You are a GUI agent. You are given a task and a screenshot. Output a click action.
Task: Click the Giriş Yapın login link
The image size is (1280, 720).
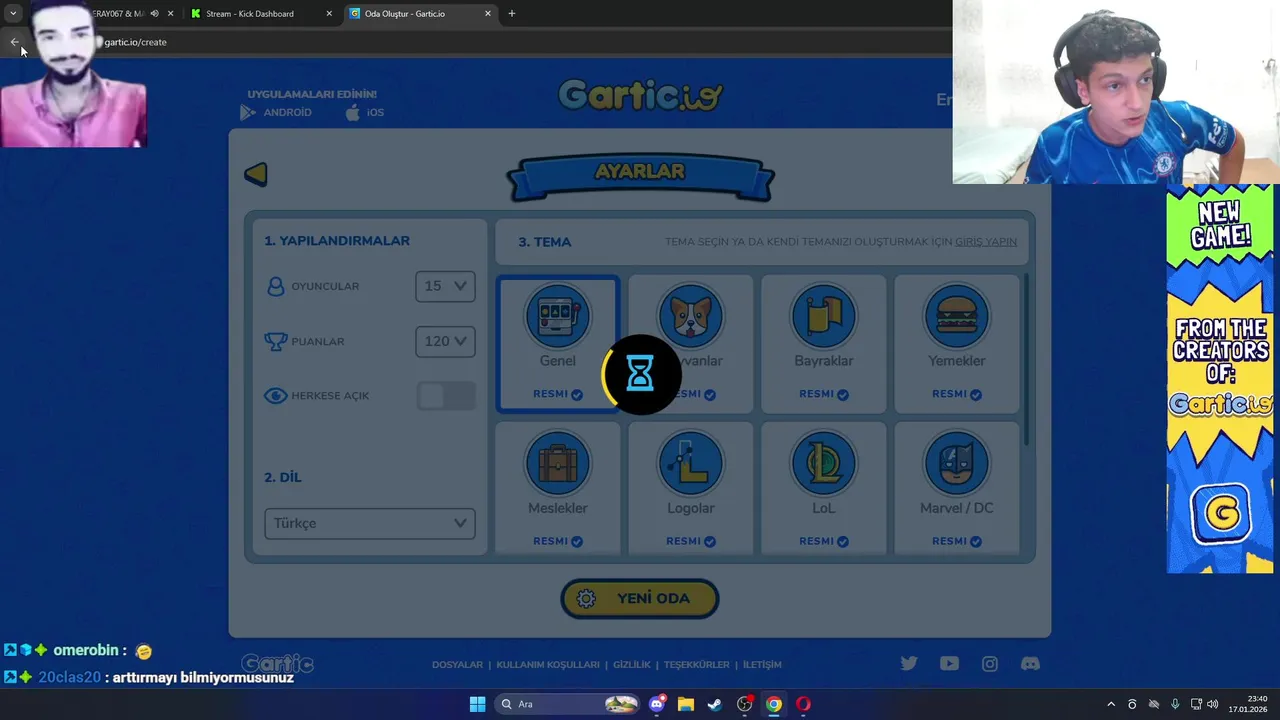pos(986,242)
